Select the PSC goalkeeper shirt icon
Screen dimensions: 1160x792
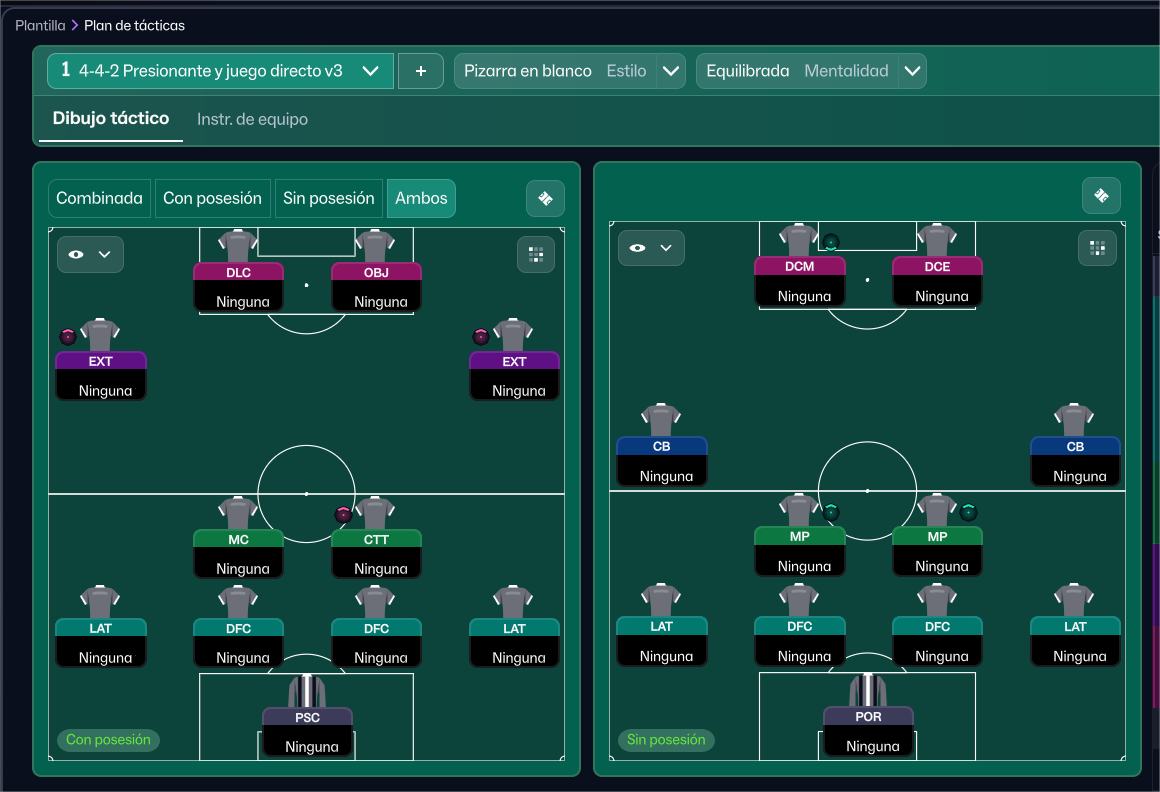[x=308, y=691]
